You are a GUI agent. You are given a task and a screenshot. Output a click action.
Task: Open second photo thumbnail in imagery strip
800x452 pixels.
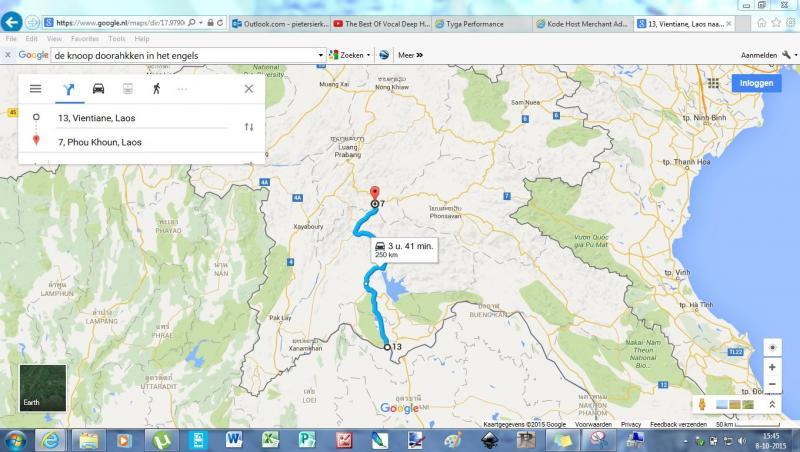(x=735, y=405)
